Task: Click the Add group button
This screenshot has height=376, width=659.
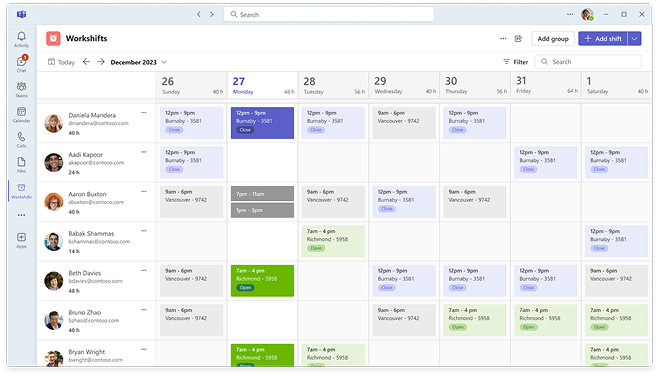Action: point(553,39)
